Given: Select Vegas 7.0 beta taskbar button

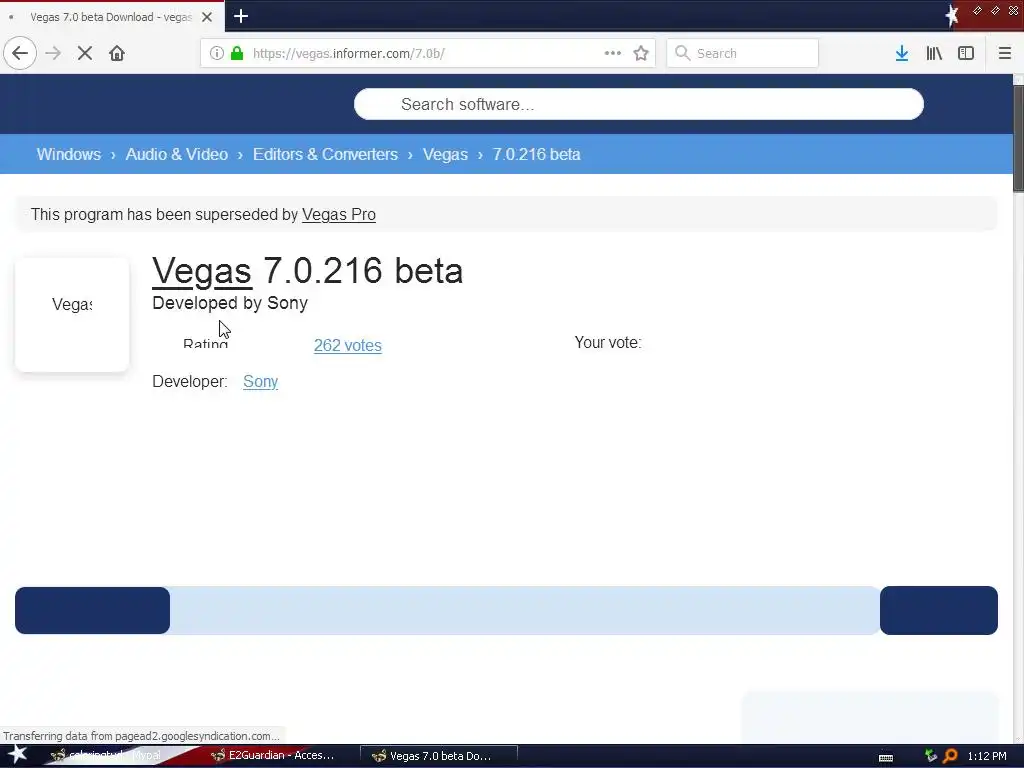Looking at the screenshot, I should [x=439, y=756].
